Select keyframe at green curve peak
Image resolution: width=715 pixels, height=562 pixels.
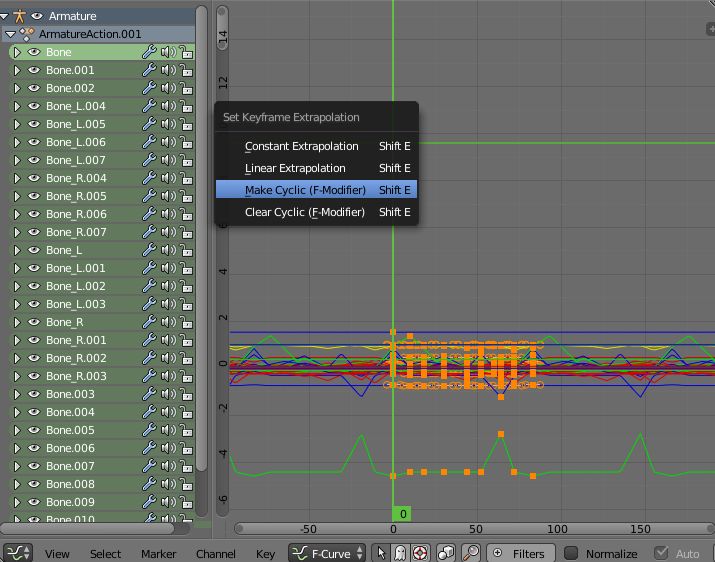(501, 434)
